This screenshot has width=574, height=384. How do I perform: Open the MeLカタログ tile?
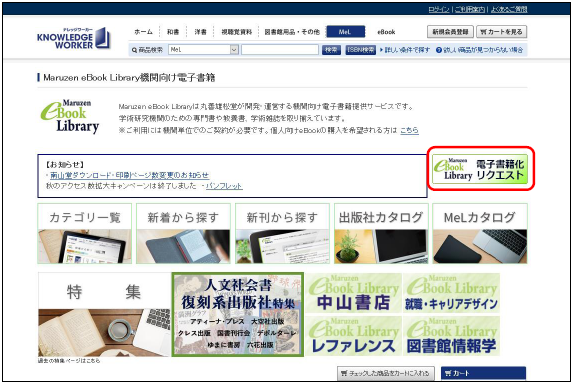pyautogui.click(x=480, y=234)
